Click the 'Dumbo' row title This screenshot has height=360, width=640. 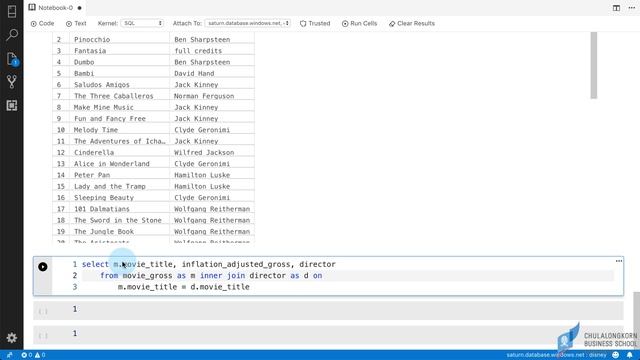pyautogui.click(x=84, y=62)
